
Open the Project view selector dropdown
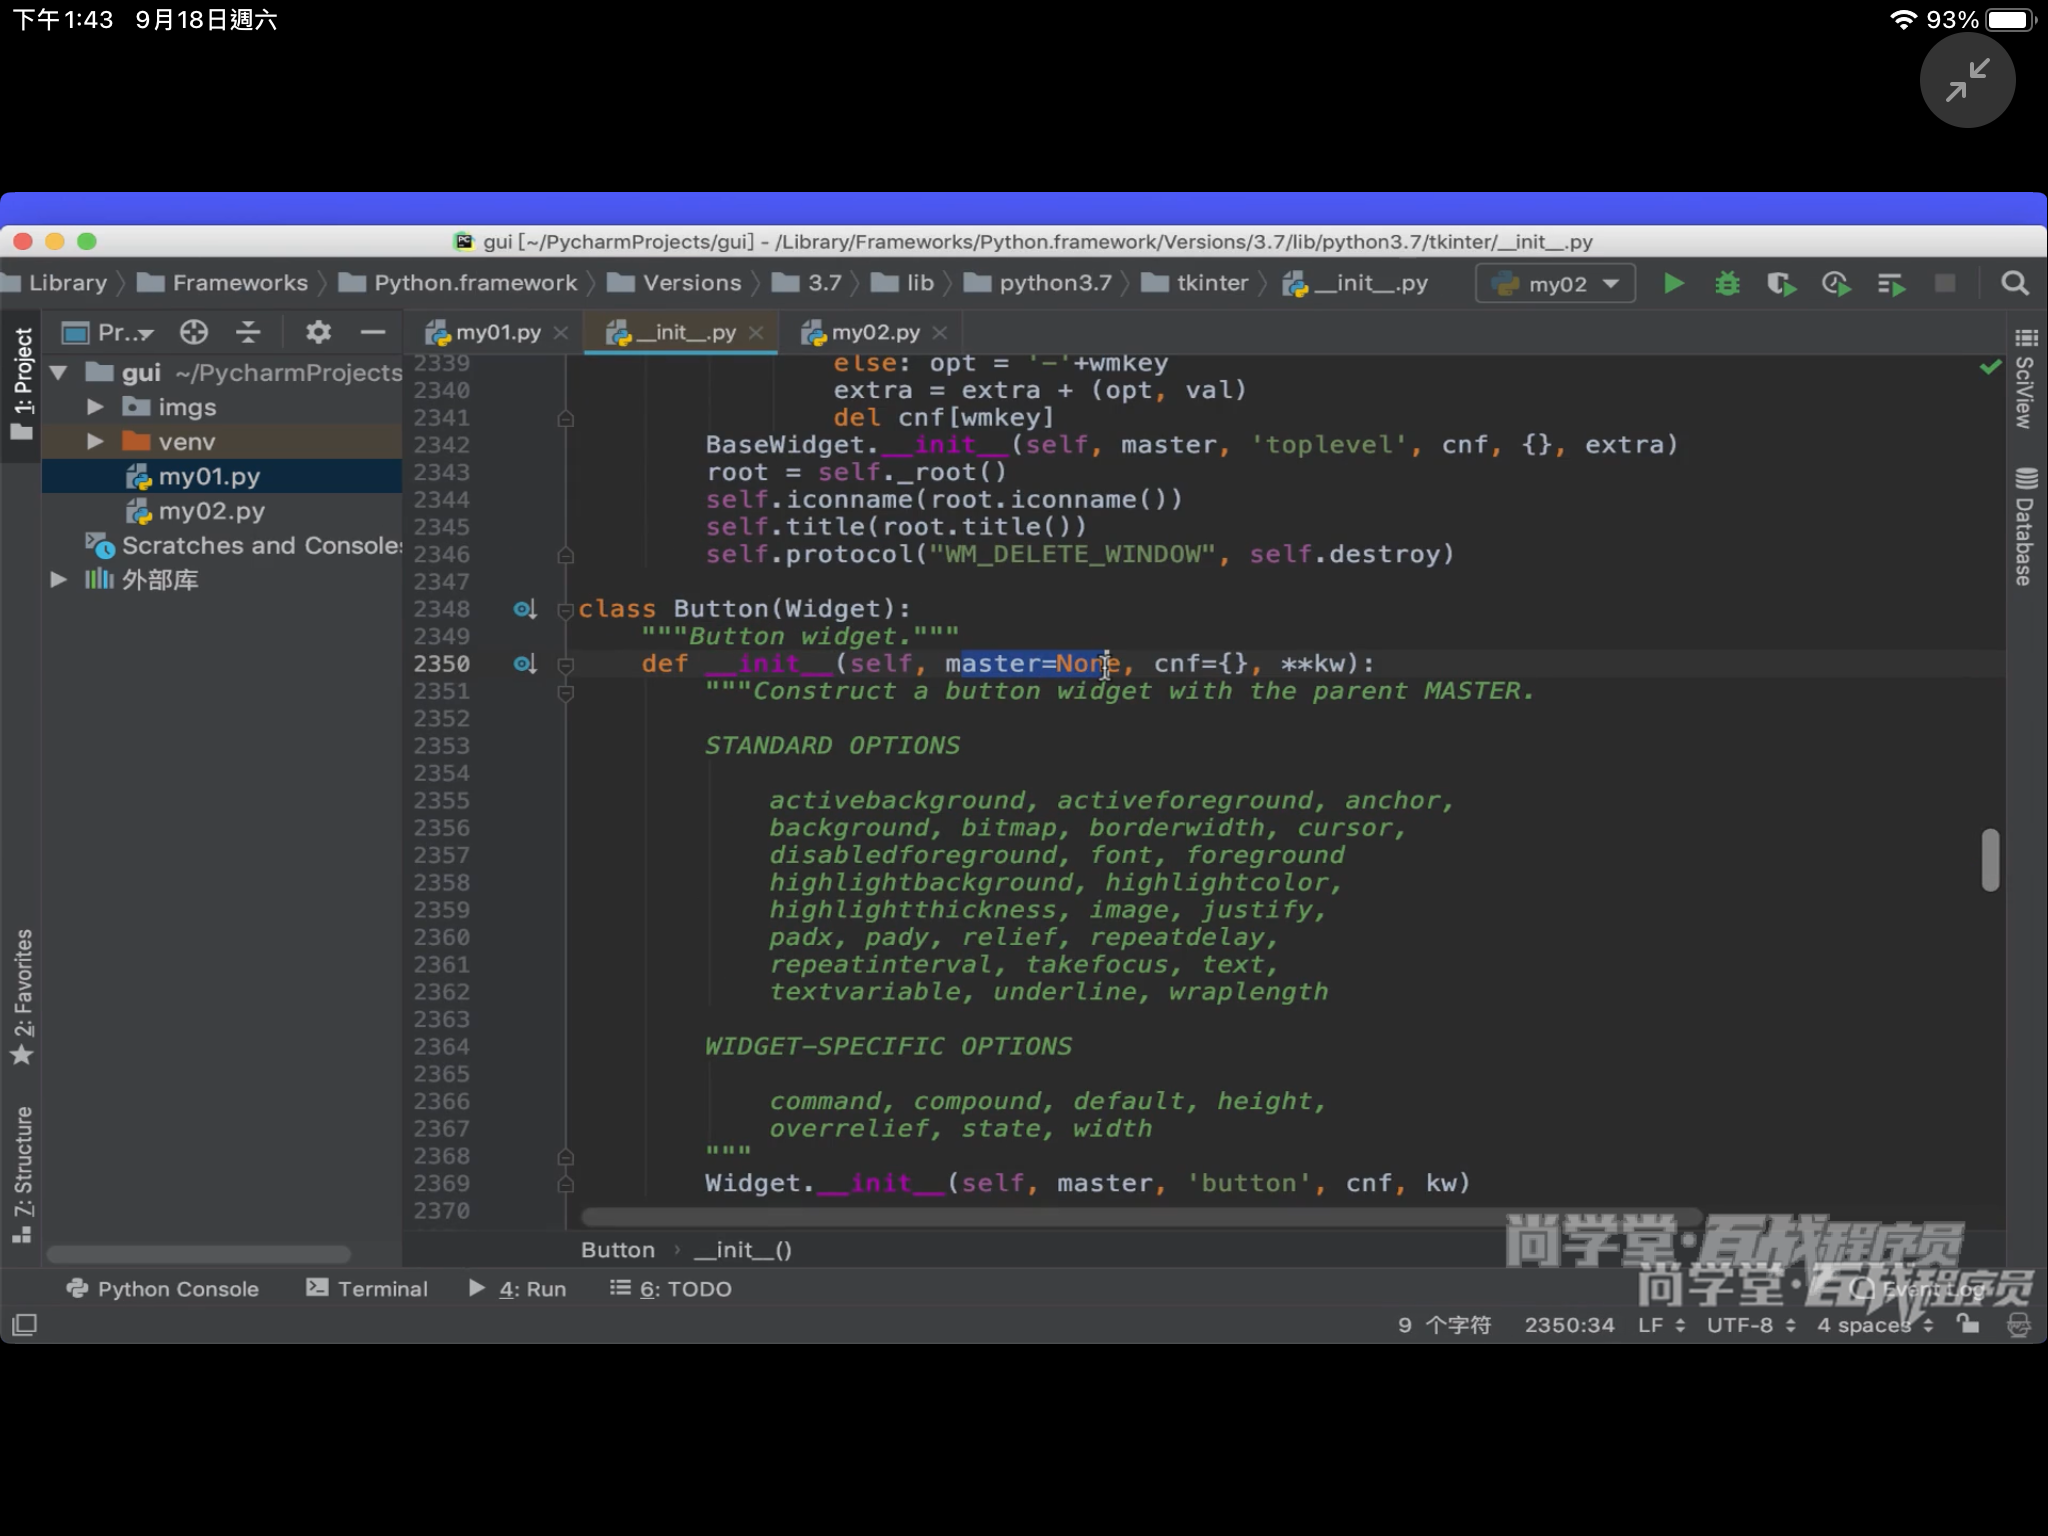[x=108, y=332]
